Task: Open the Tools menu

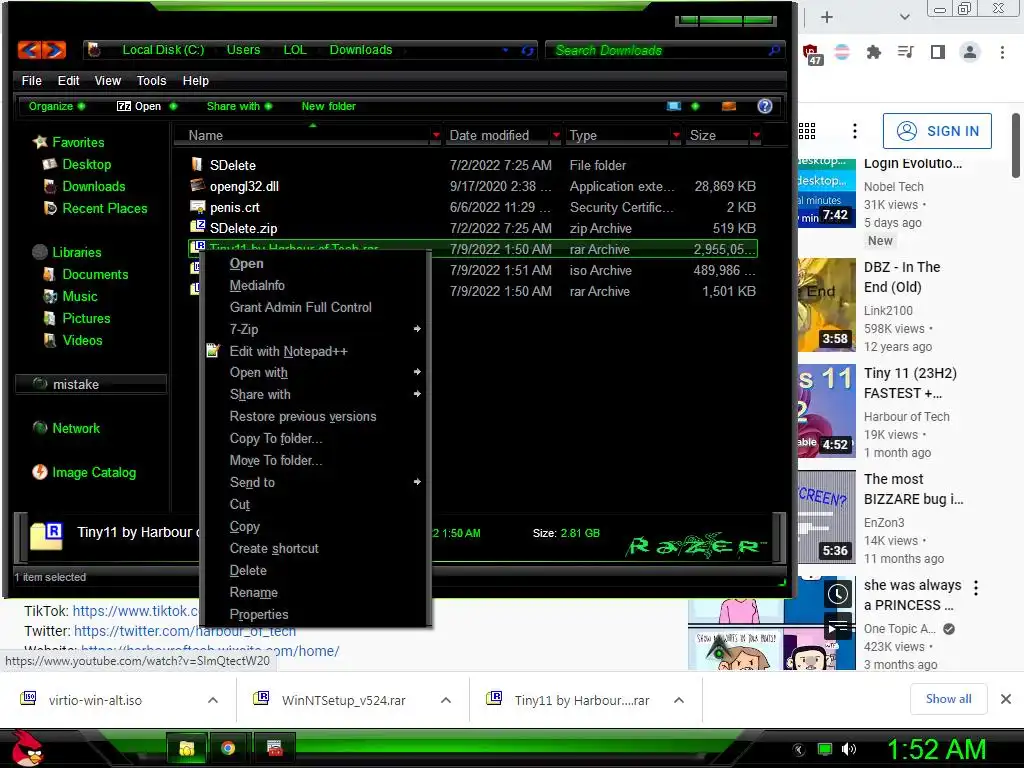Action: [x=151, y=80]
